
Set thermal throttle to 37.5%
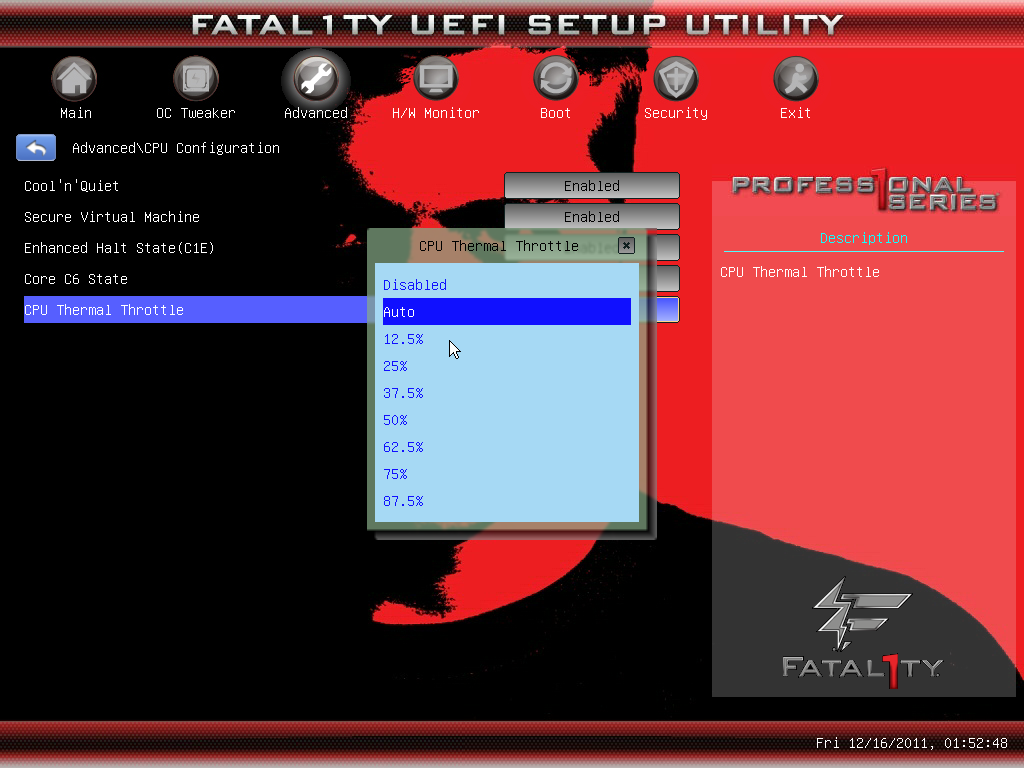507,392
